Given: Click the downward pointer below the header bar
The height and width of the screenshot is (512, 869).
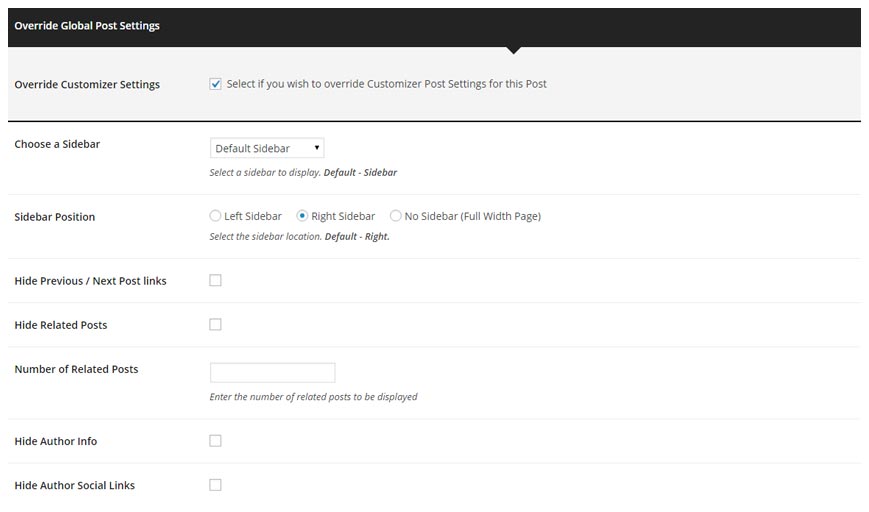Looking at the screenshot, I should pos(513,50).
